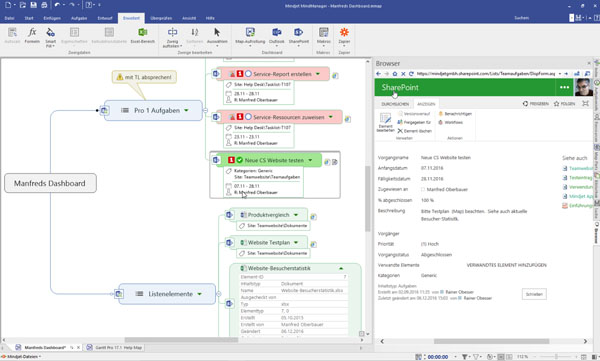Refresh the SharePoint page in Browser

[x=411, y=74]
